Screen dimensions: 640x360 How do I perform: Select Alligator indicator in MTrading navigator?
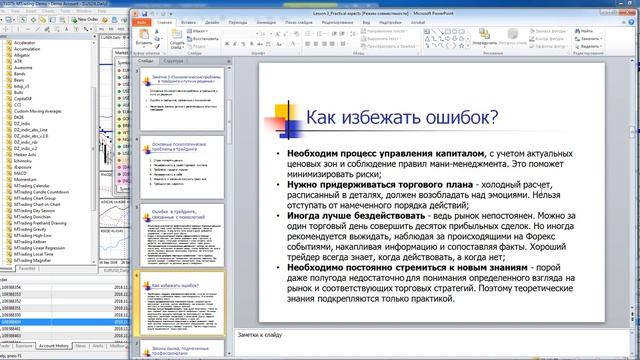pos(22,55)
